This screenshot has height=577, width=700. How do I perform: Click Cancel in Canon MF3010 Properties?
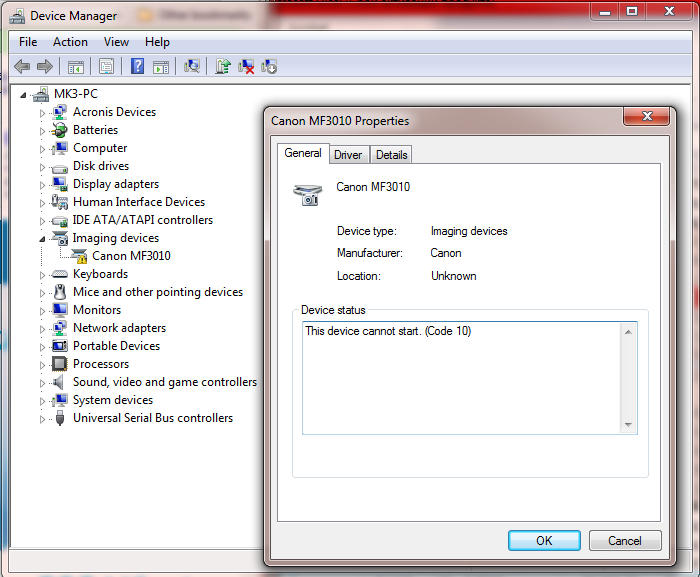pos(625,540)
